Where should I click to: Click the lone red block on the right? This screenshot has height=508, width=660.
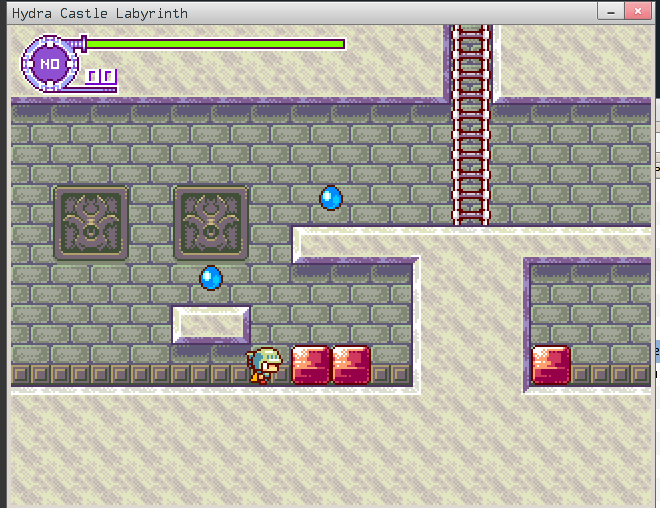click(x=550, y=365)
